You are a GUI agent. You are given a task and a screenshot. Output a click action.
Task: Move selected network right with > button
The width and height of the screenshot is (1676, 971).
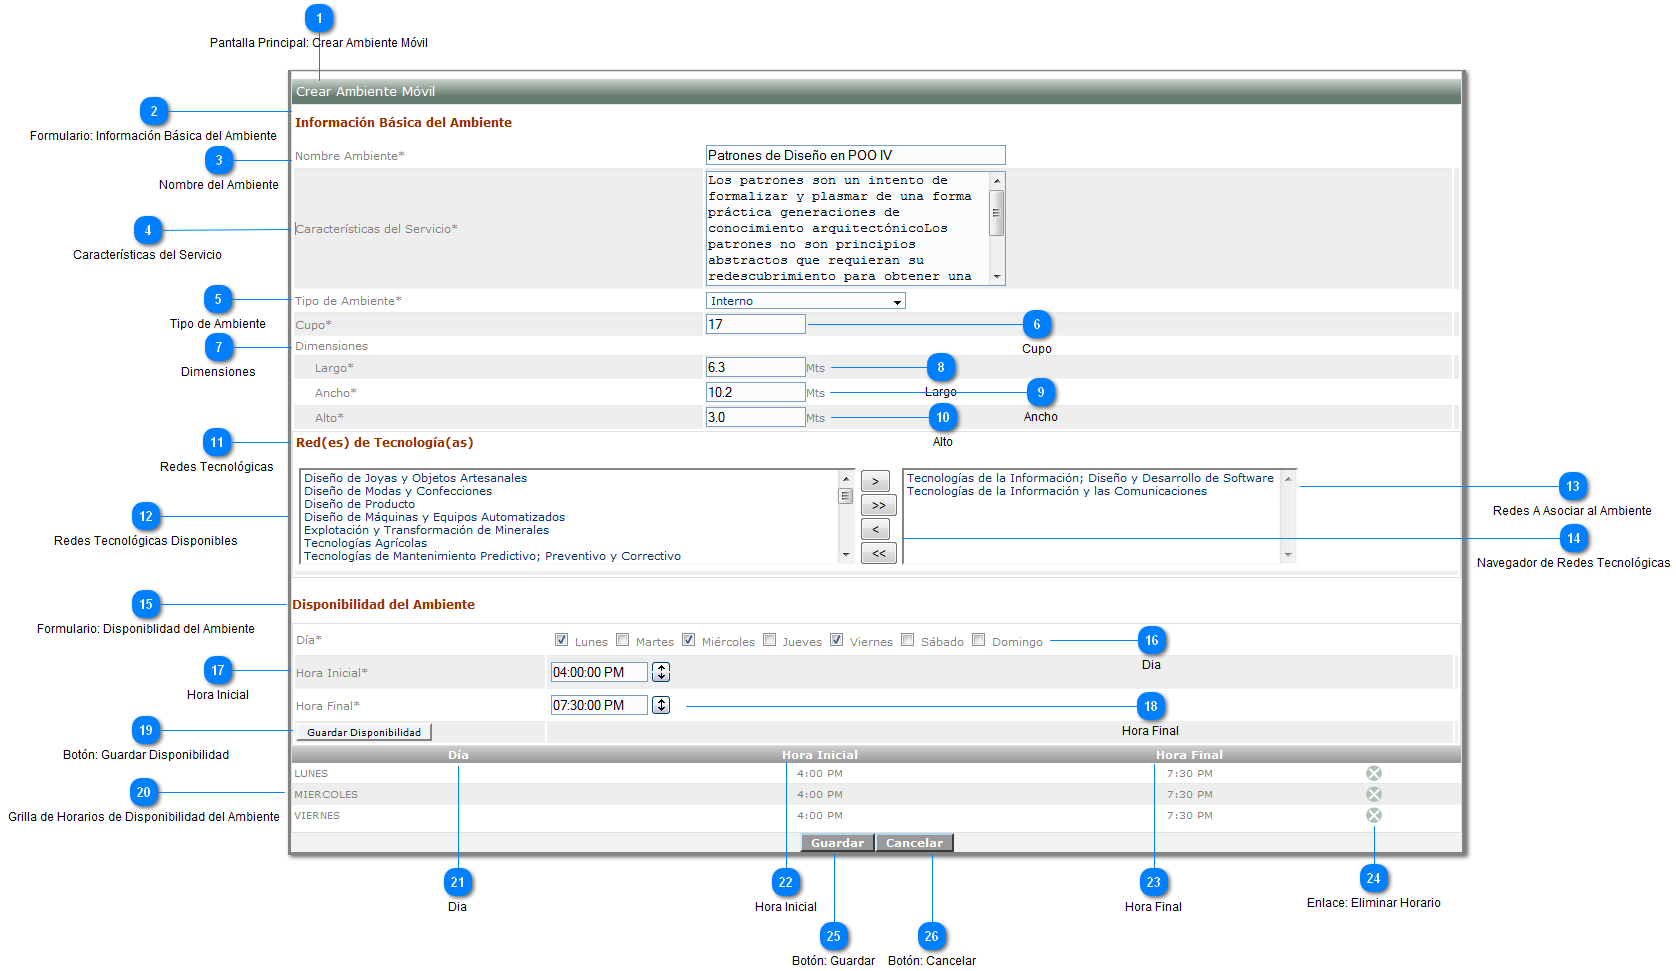point(875,481)
